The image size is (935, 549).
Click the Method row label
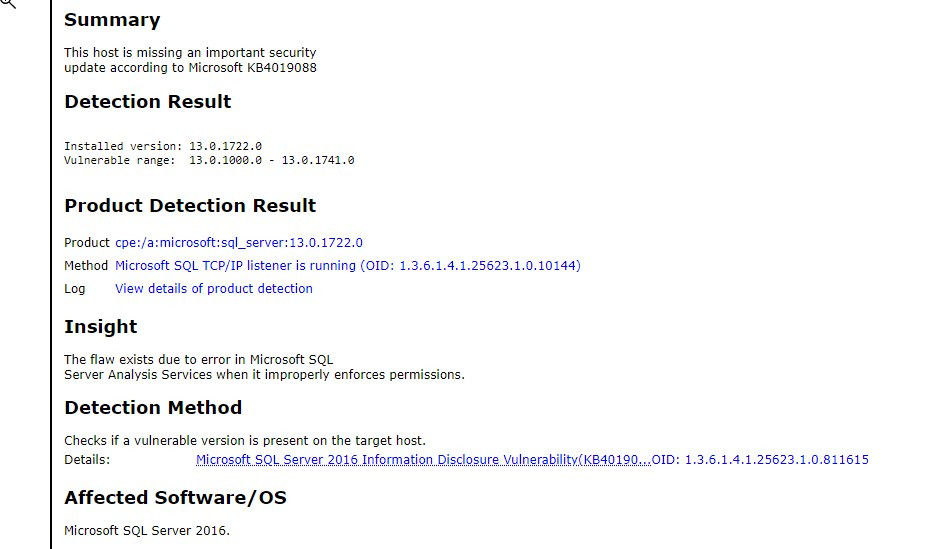[86, 265]
